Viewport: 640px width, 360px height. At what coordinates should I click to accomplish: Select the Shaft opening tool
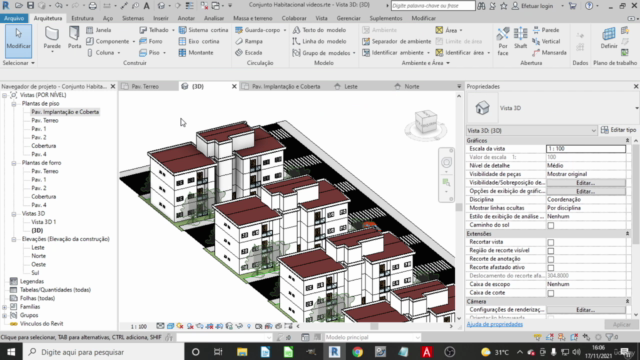pos(520,38)
